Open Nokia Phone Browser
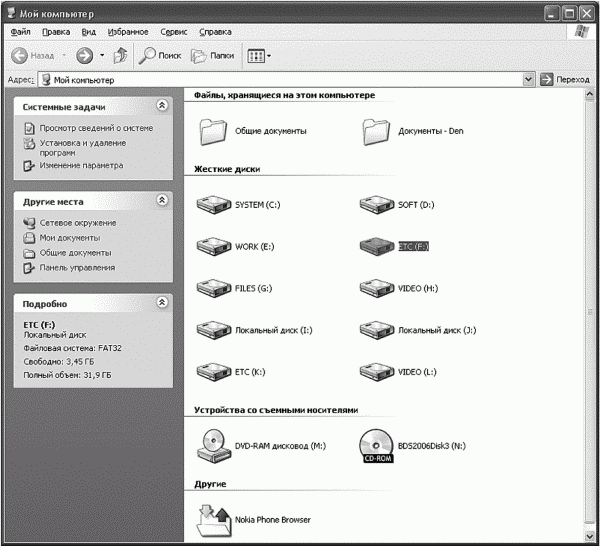 click(x=215, y=519)
